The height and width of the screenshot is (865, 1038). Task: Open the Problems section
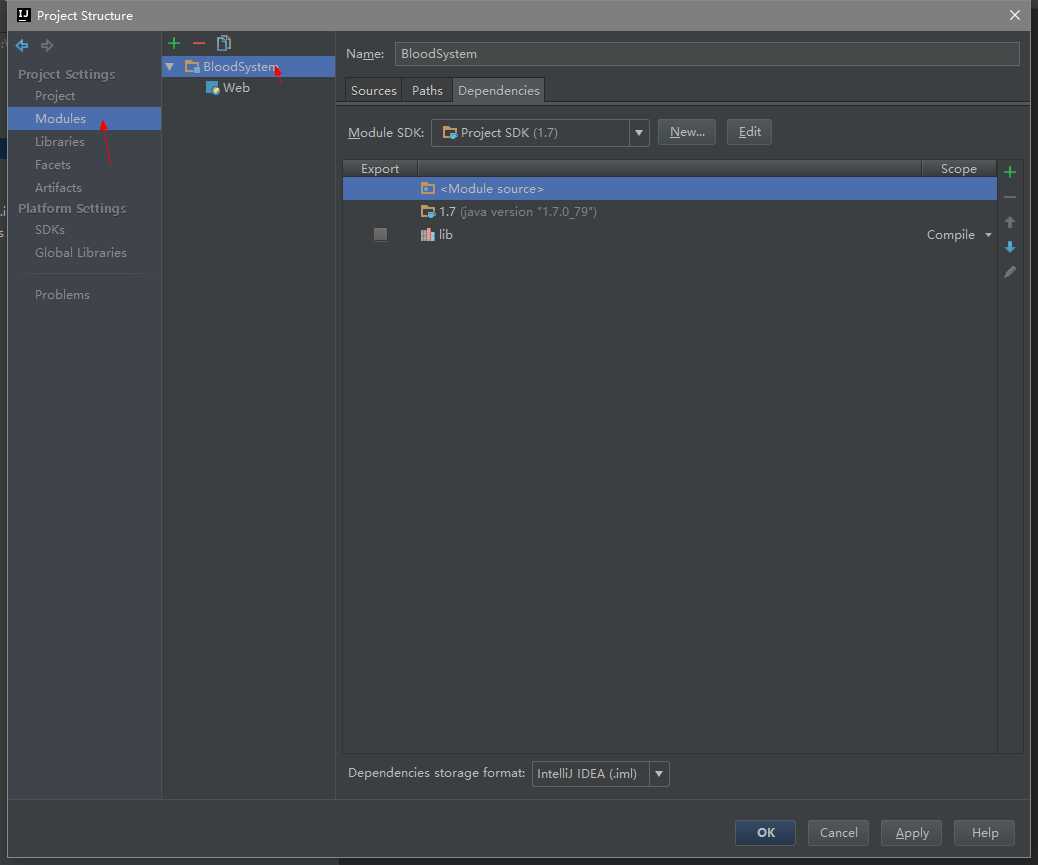click(x=62, y=295)
